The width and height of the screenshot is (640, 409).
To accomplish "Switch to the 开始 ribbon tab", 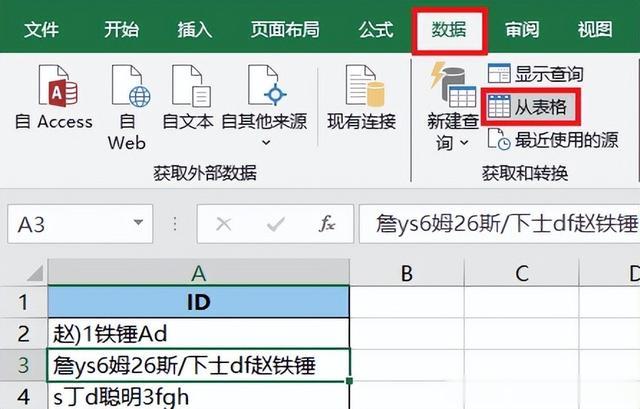I will click(x=121, y=29).
